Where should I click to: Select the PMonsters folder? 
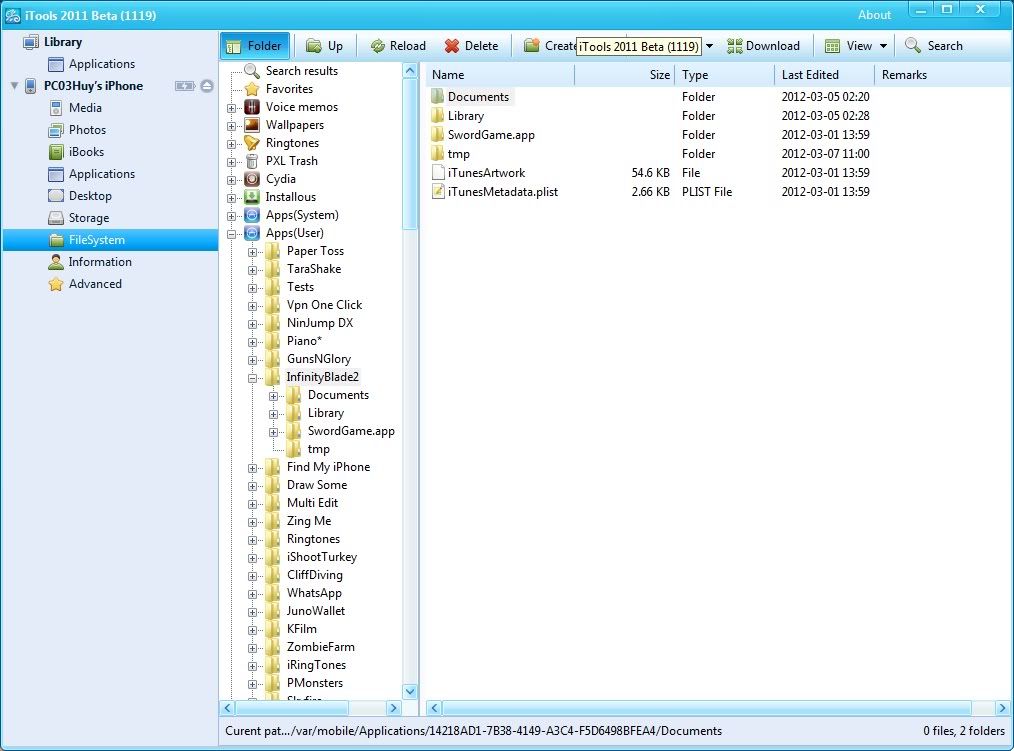click(315, 683)
